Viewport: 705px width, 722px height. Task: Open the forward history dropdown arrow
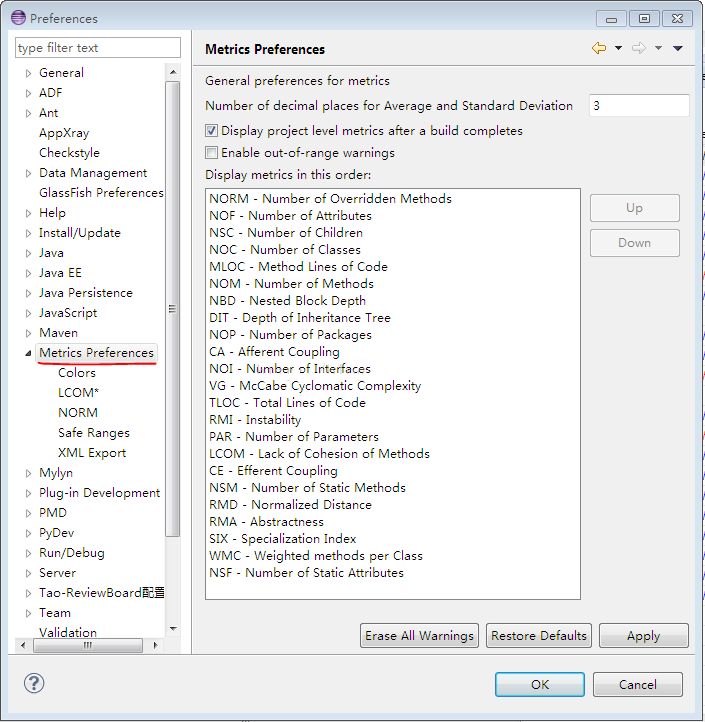[658, 48]
